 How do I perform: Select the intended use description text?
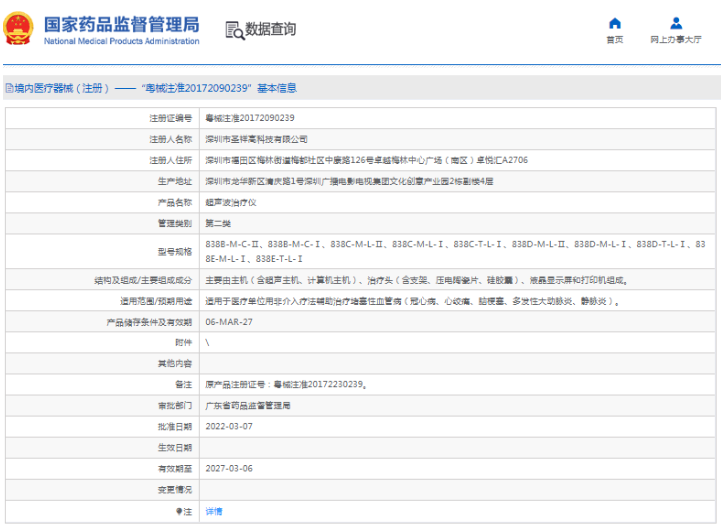point(412,301)
